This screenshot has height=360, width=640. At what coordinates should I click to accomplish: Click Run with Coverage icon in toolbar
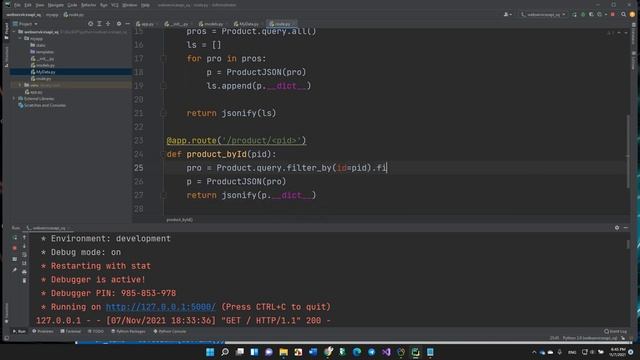[x=591, y=14]
